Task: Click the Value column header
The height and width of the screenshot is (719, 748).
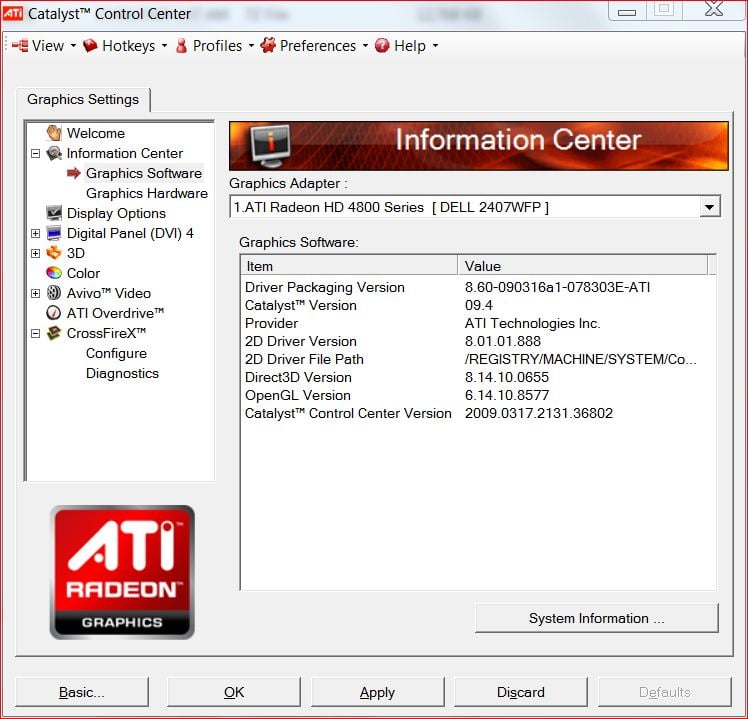Action: point(582,266)
